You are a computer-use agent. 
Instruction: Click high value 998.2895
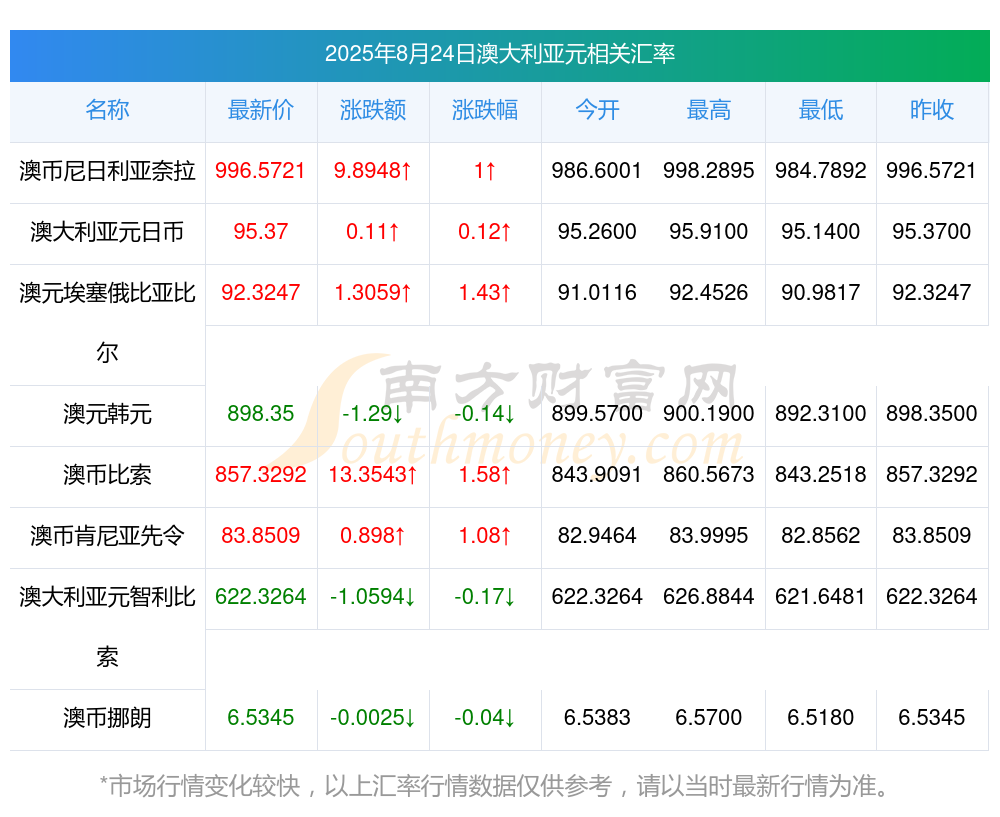pos(709,171)
